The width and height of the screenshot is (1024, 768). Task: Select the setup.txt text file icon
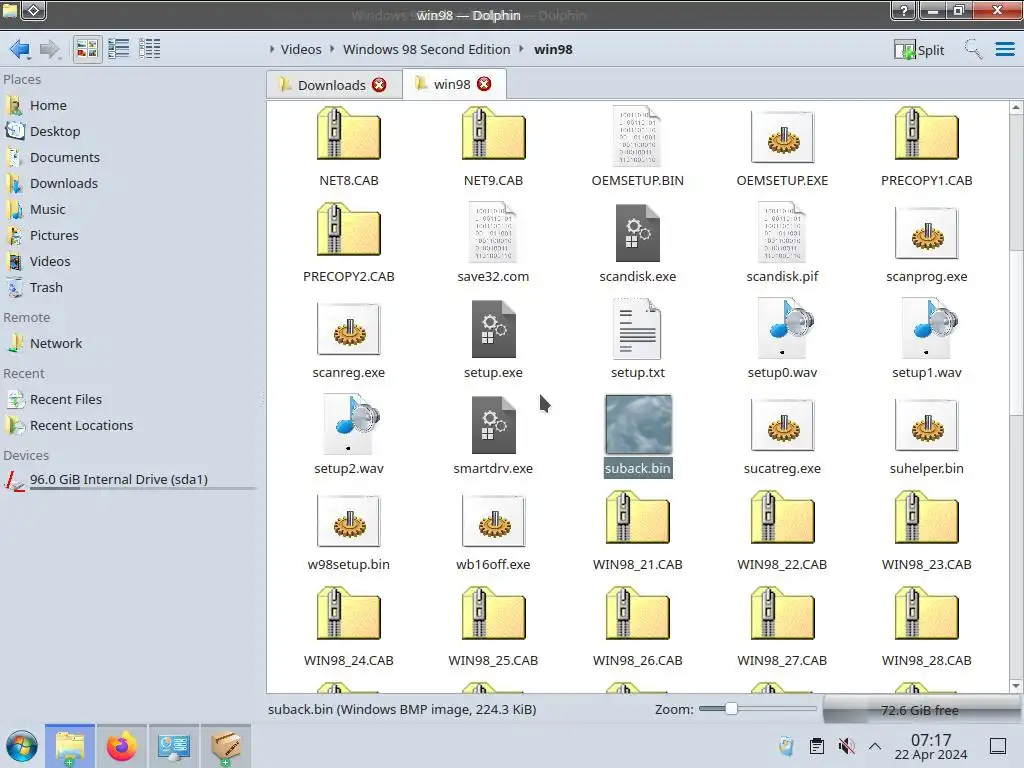(637, 329)
